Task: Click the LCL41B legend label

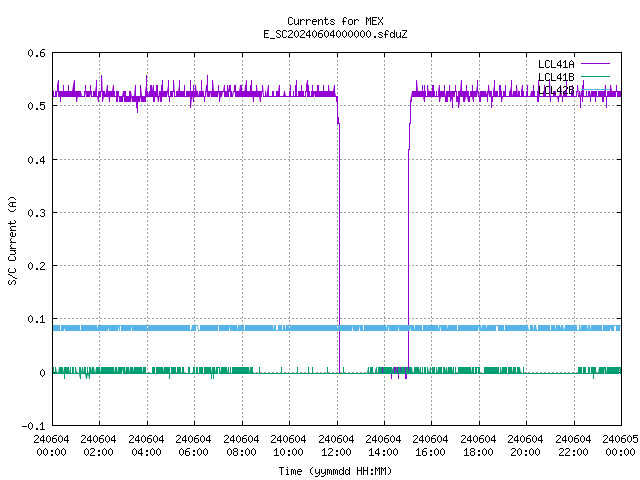Action: click(556, 77)
